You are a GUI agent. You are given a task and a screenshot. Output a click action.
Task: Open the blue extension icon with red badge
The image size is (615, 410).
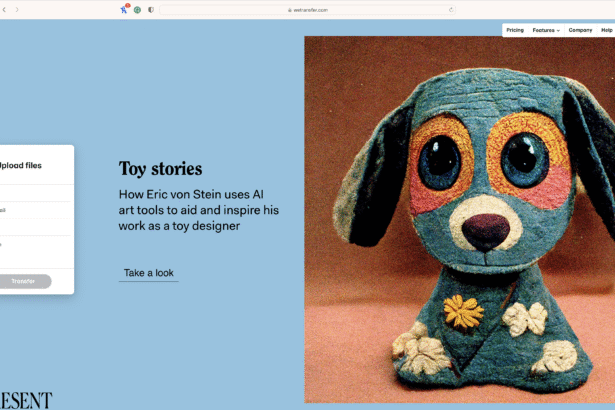pyautogui.click(x=125, y=9)
